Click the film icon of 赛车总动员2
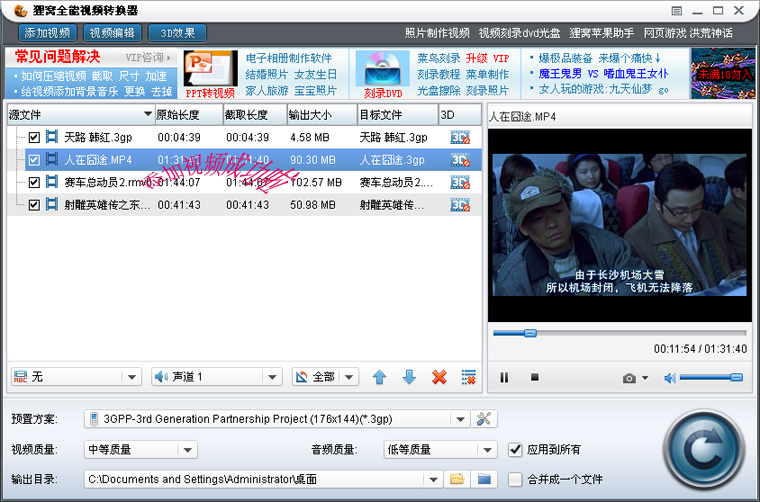 pyautogui.click(x=52, y=182)
